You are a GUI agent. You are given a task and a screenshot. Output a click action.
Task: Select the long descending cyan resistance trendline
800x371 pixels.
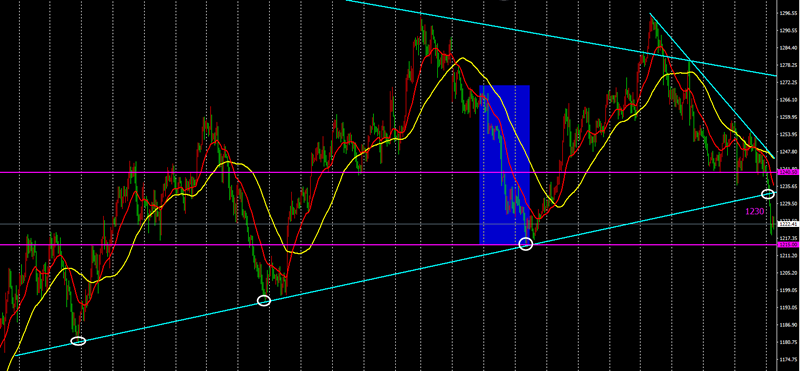coord(561,39)
